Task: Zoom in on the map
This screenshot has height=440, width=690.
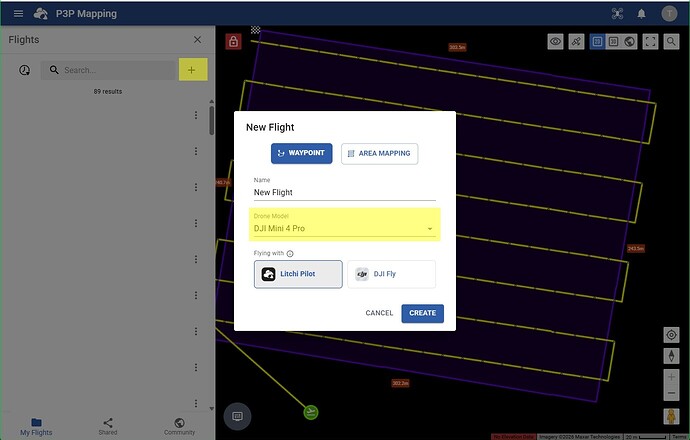Action: point(671,377)
